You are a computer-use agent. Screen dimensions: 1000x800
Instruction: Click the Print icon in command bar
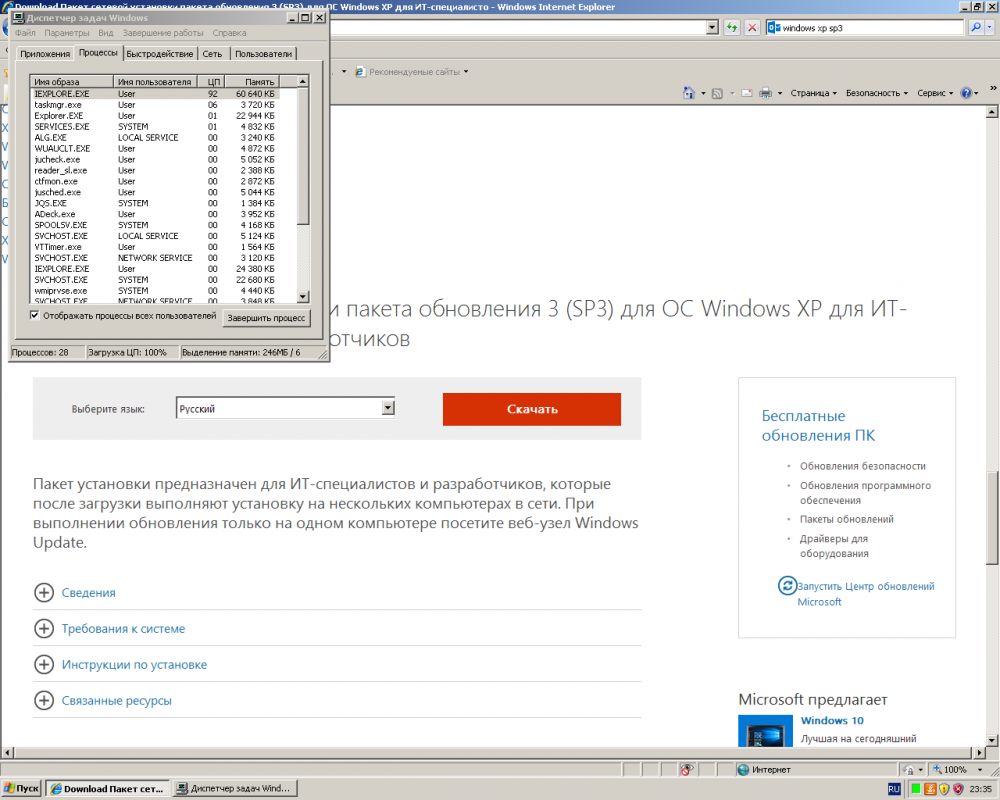click(765, 93)
